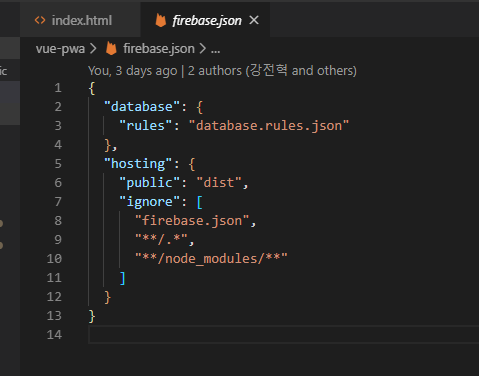The height and width of the screenshot is (376, 479).
Task: Click the HTML icon on the index.html tab
Action: point(40,20)
